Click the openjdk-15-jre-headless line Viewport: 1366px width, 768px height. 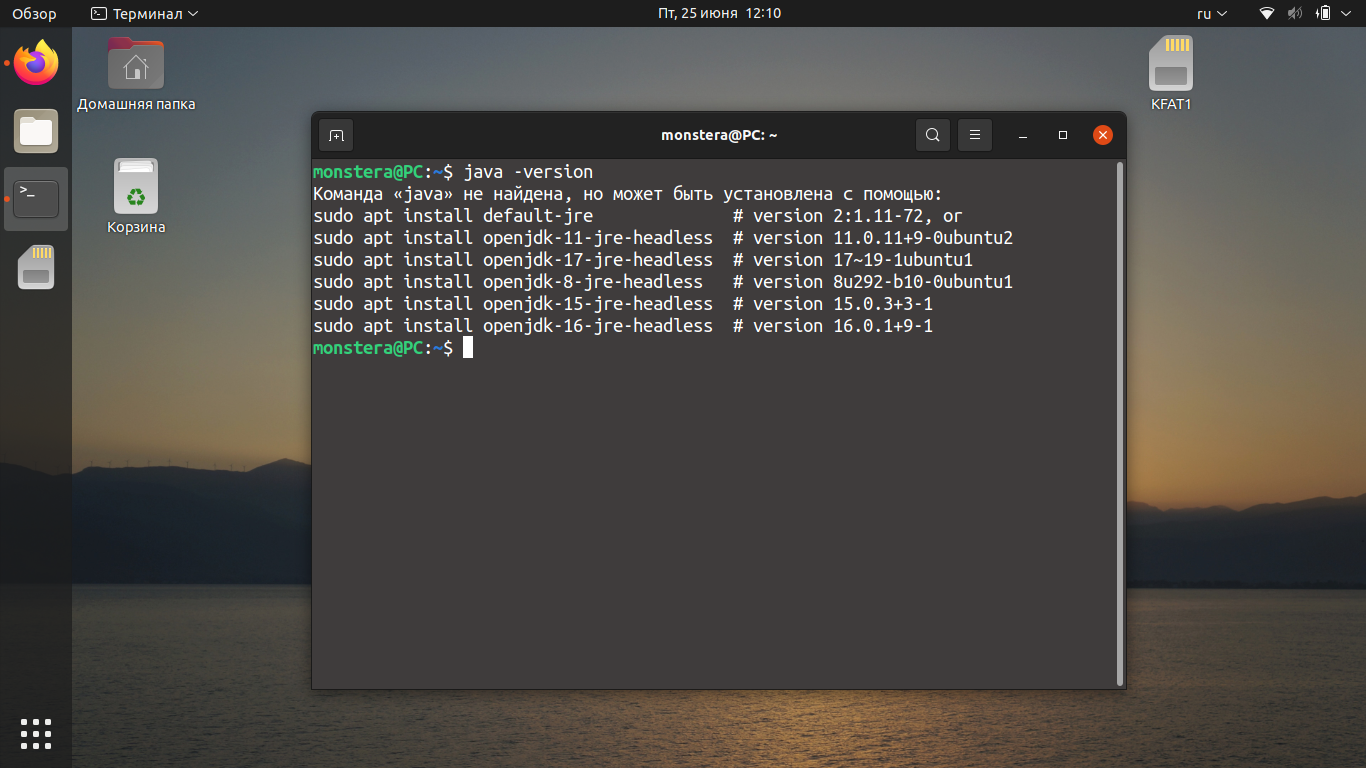tap(623, 304)
